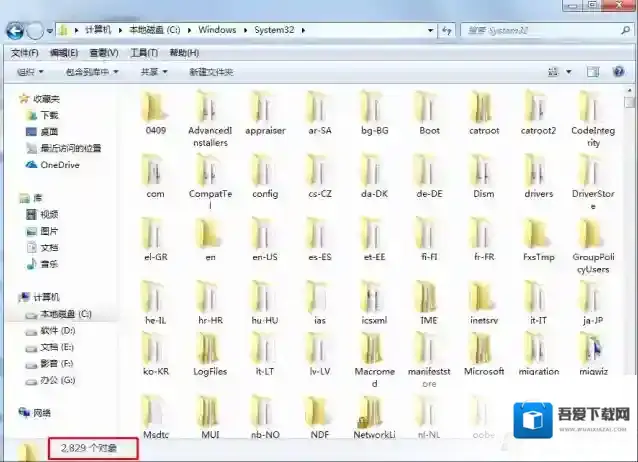Select 影音 (F:) drive
Image resolution: width=638 pixels, height=462 pixels.
click(x=57, y=363)
